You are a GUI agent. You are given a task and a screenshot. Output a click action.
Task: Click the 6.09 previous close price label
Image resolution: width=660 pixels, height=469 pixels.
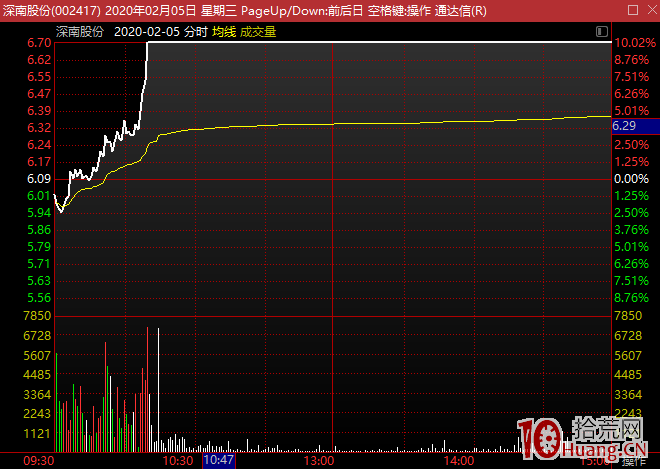point(39,179)
